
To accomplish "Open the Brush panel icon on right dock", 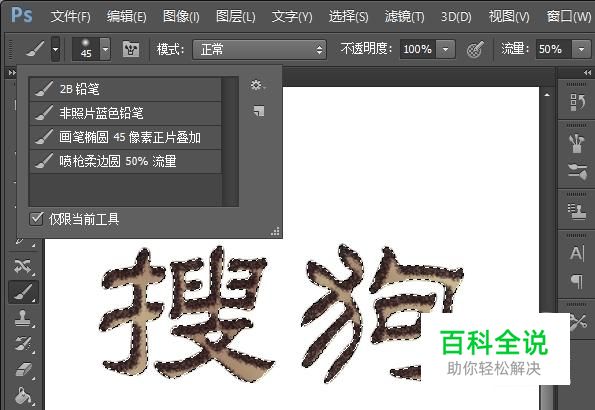I will pos(577,144).
